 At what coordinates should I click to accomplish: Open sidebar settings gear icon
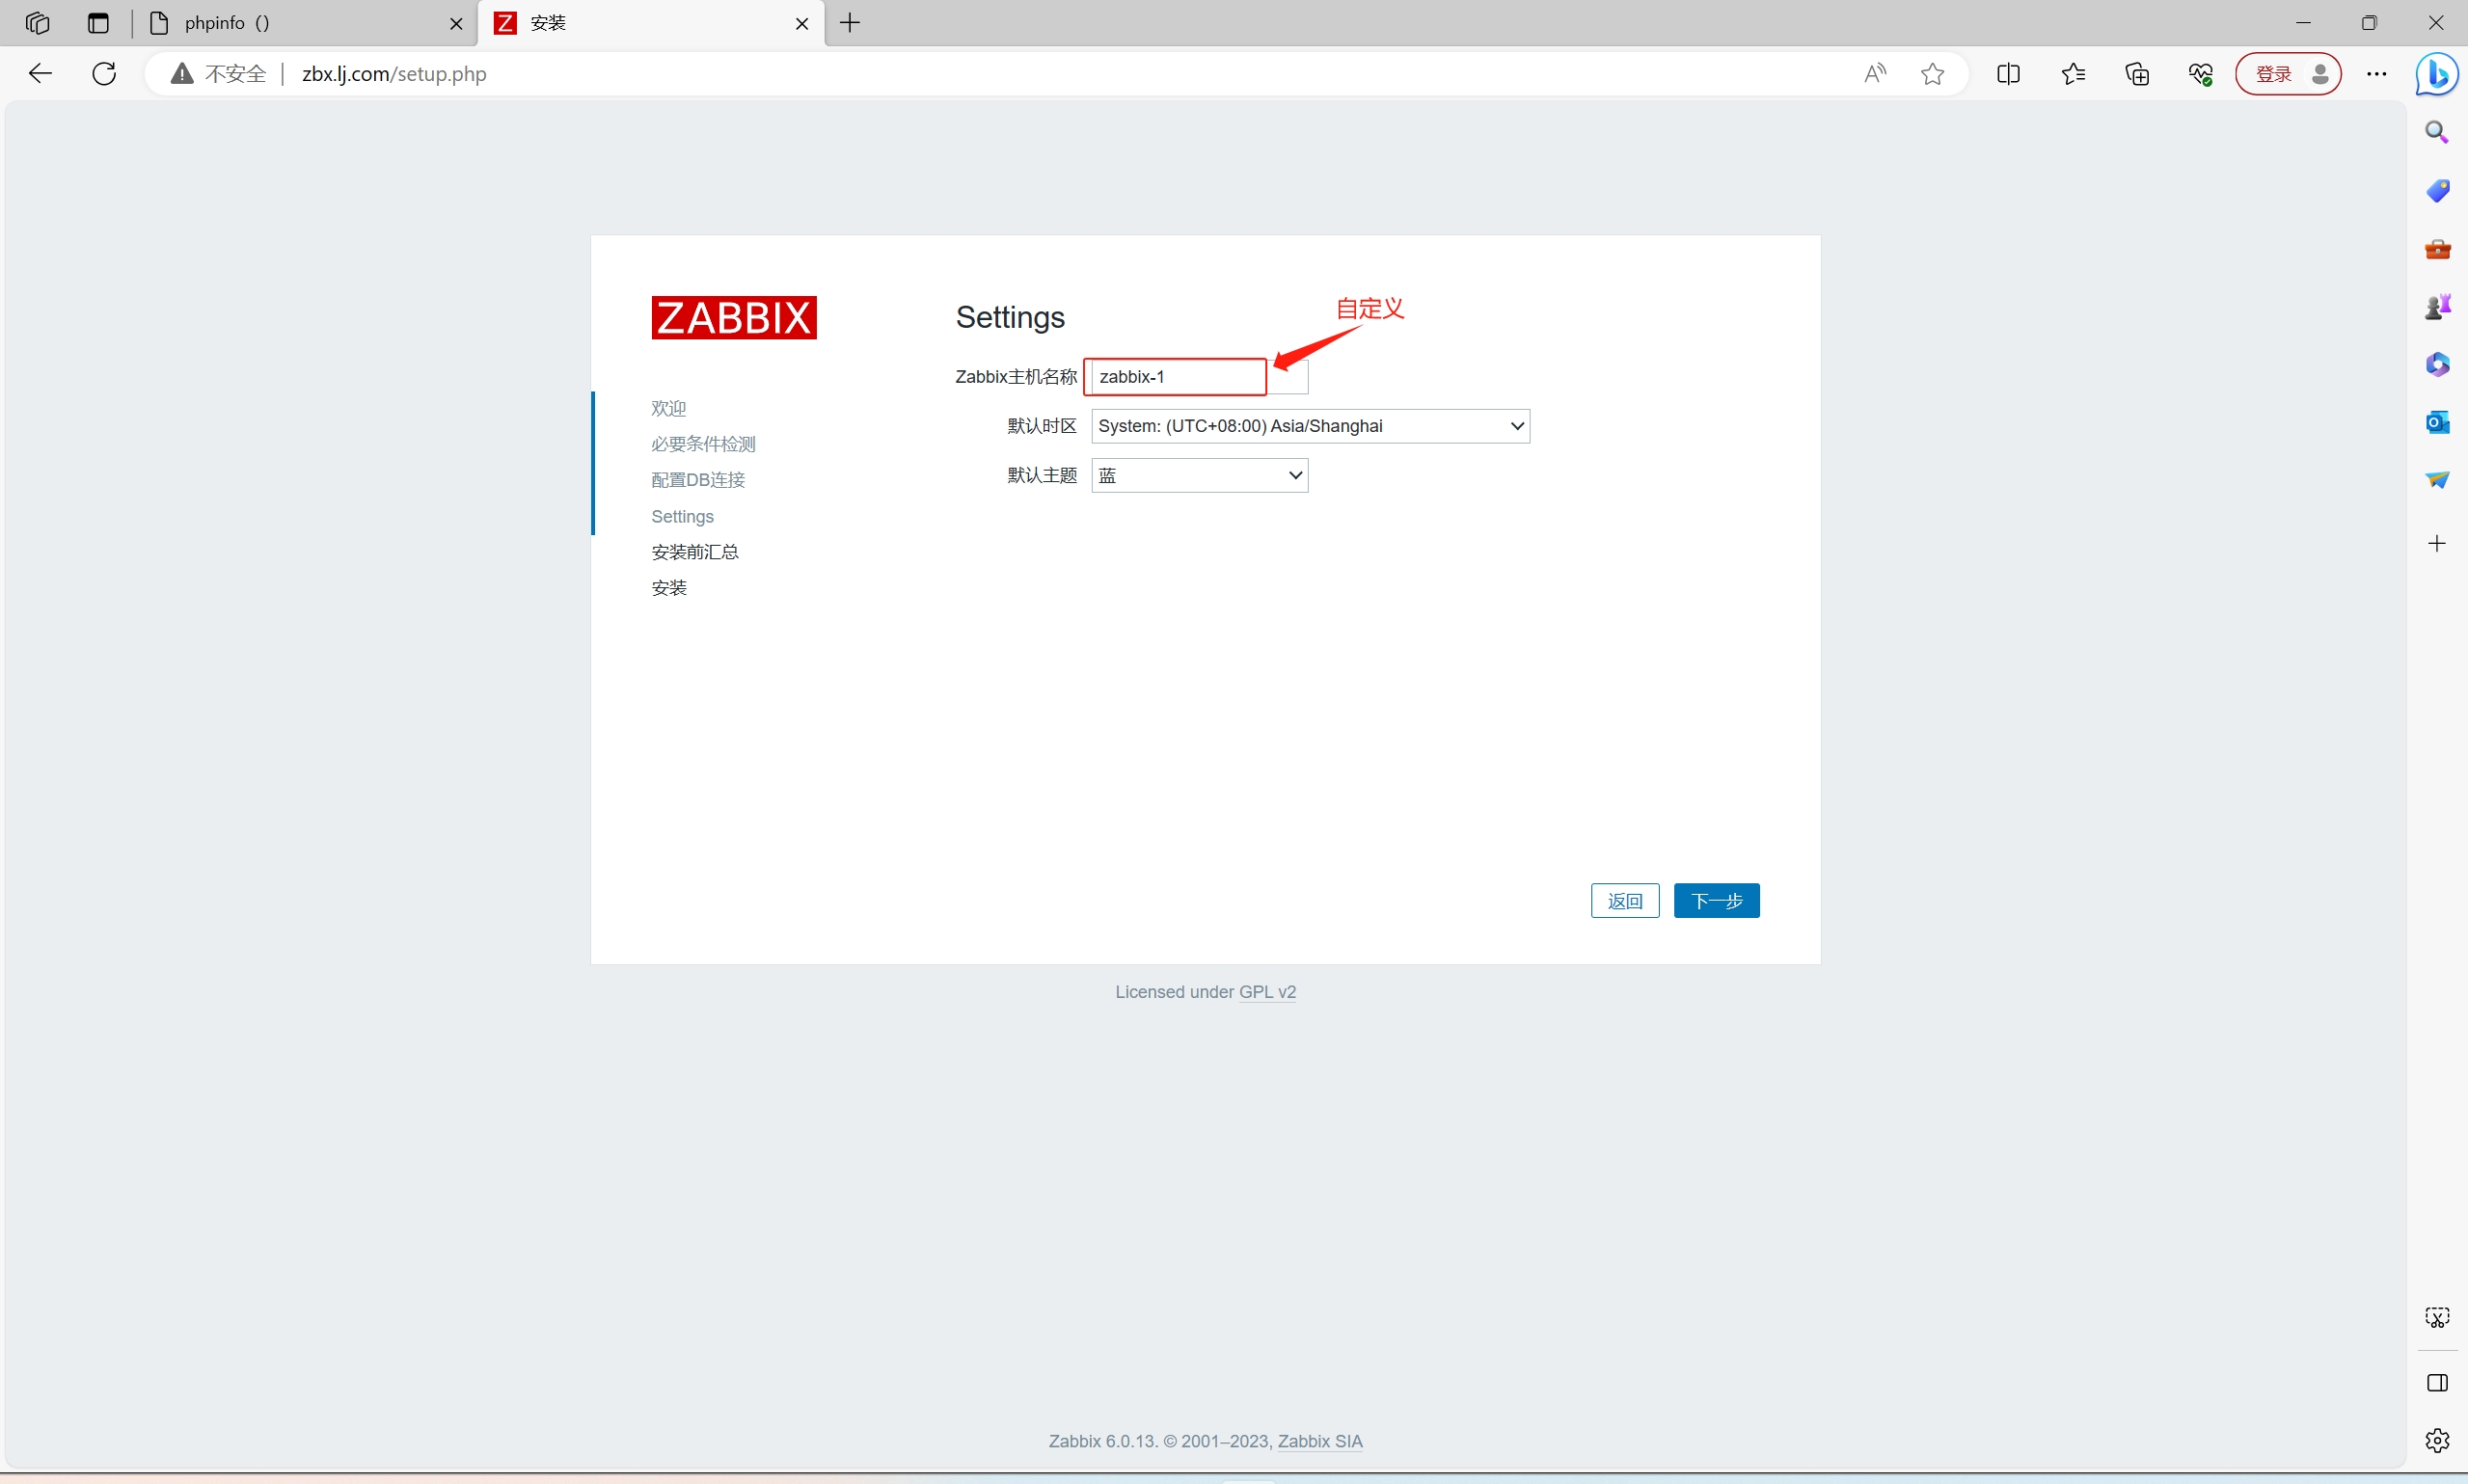2436,1440
